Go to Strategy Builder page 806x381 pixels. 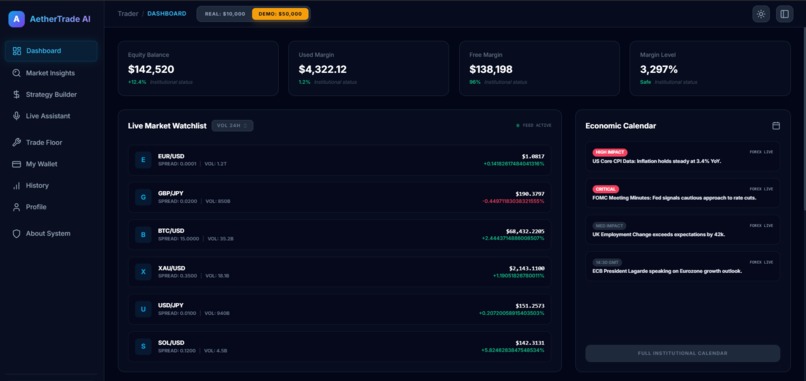[x=51, y=95]
